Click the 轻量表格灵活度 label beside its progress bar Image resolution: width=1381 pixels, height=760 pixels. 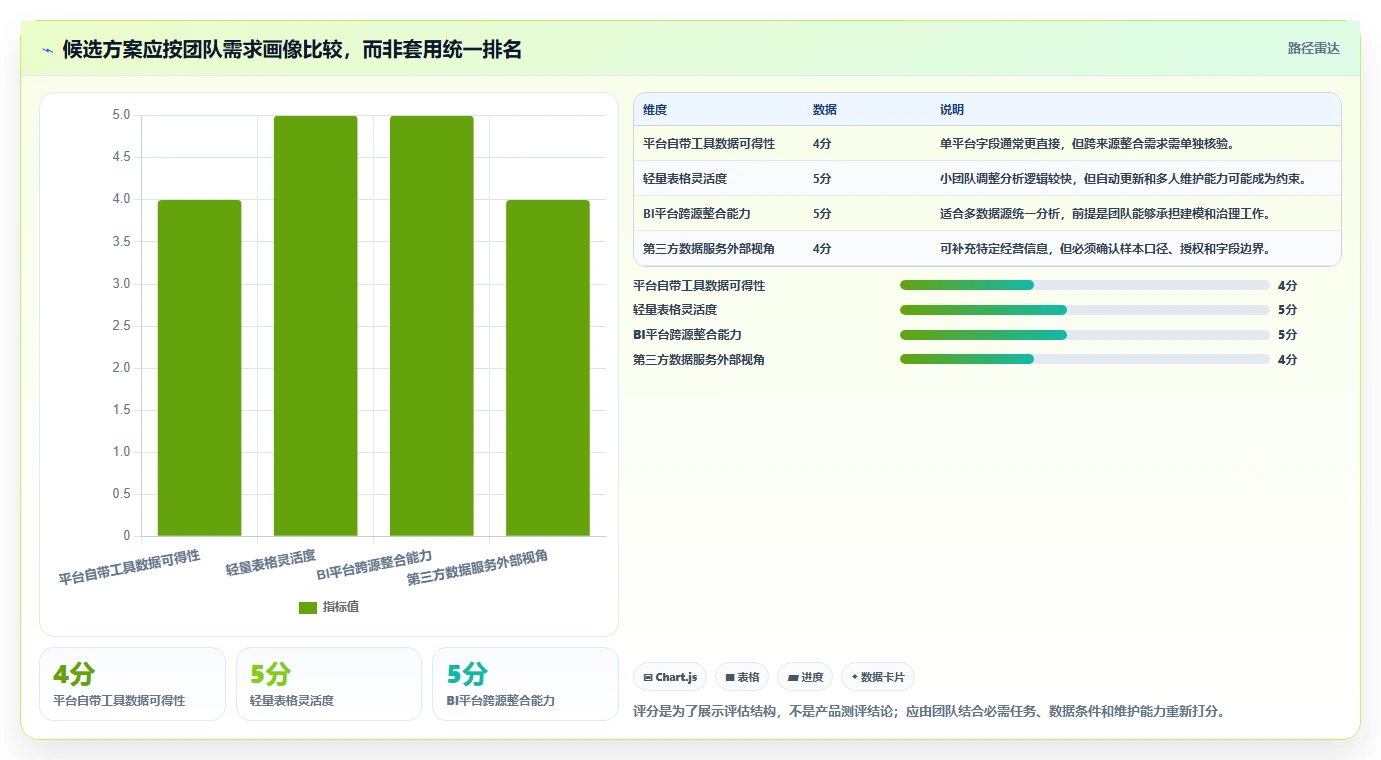point(675,310)
